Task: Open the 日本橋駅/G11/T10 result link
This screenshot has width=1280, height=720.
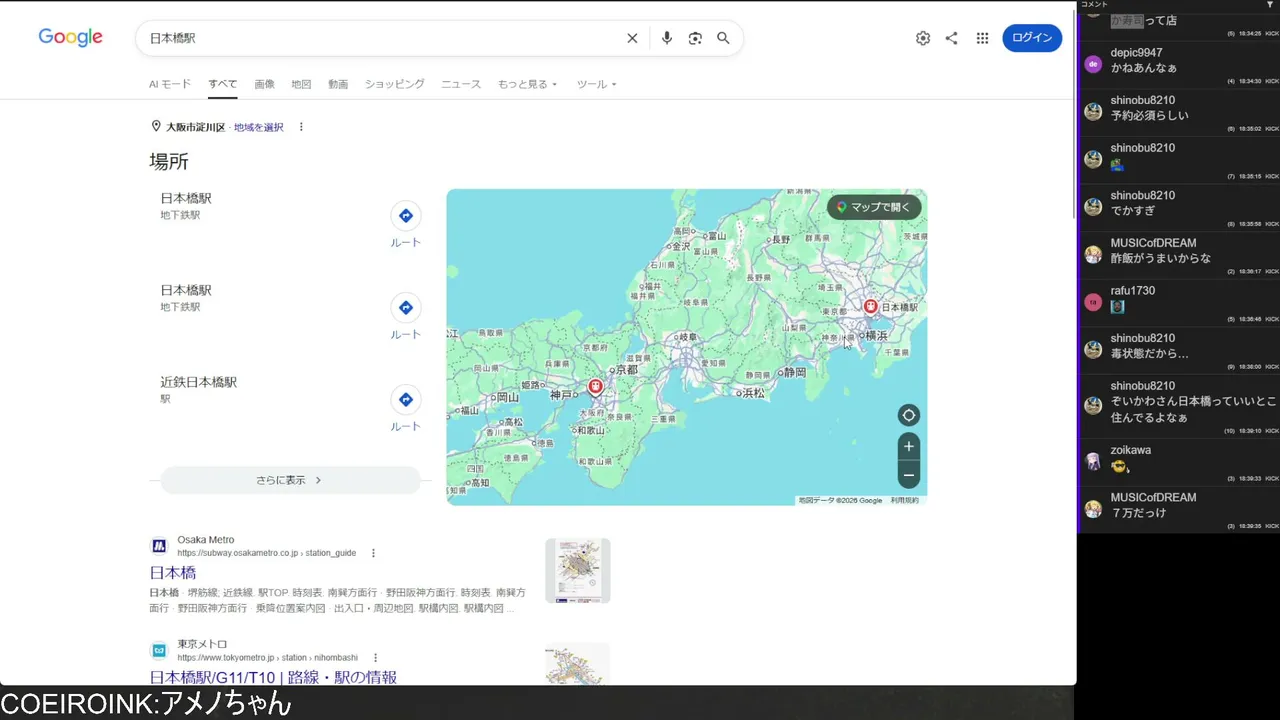Action: tap(273, 677)
